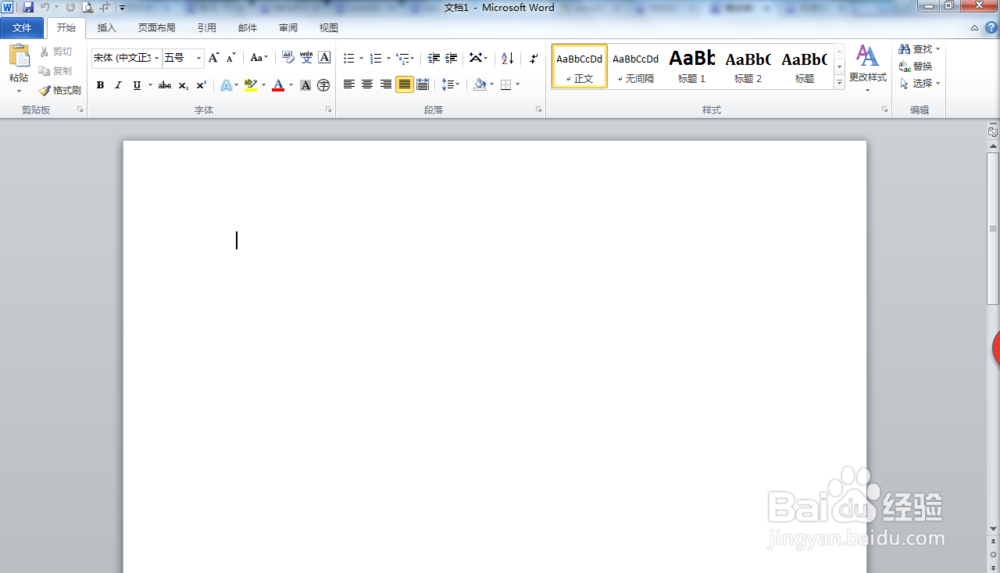Switch to the 邮件 Mailings tab
The height and width of the screenshot is (573, 1000).
click(x=247, y=28)
